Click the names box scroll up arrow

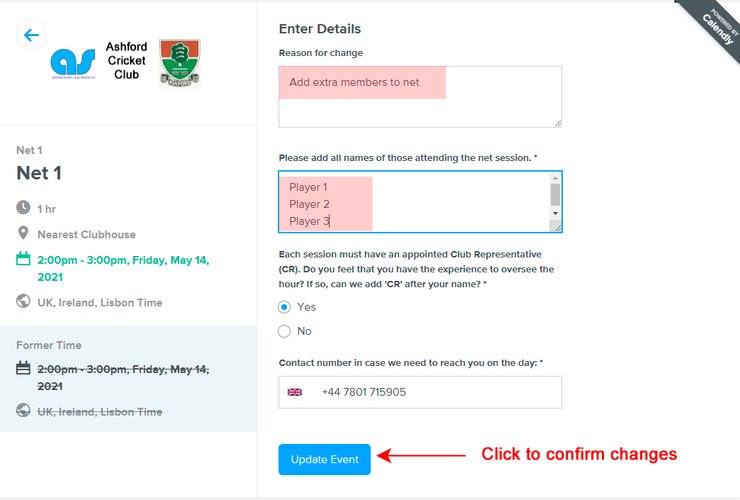555,181
